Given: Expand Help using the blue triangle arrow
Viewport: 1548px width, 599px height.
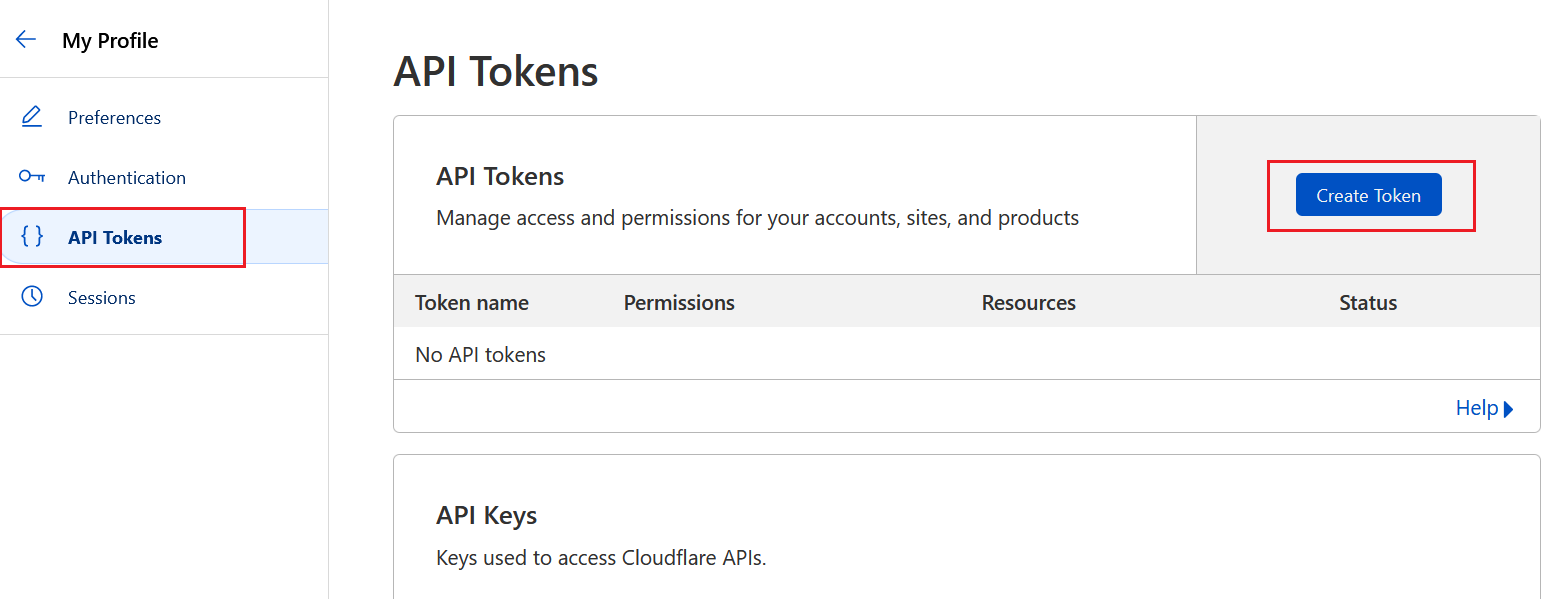Looking at the screenshot, I should pos(1509,408).
